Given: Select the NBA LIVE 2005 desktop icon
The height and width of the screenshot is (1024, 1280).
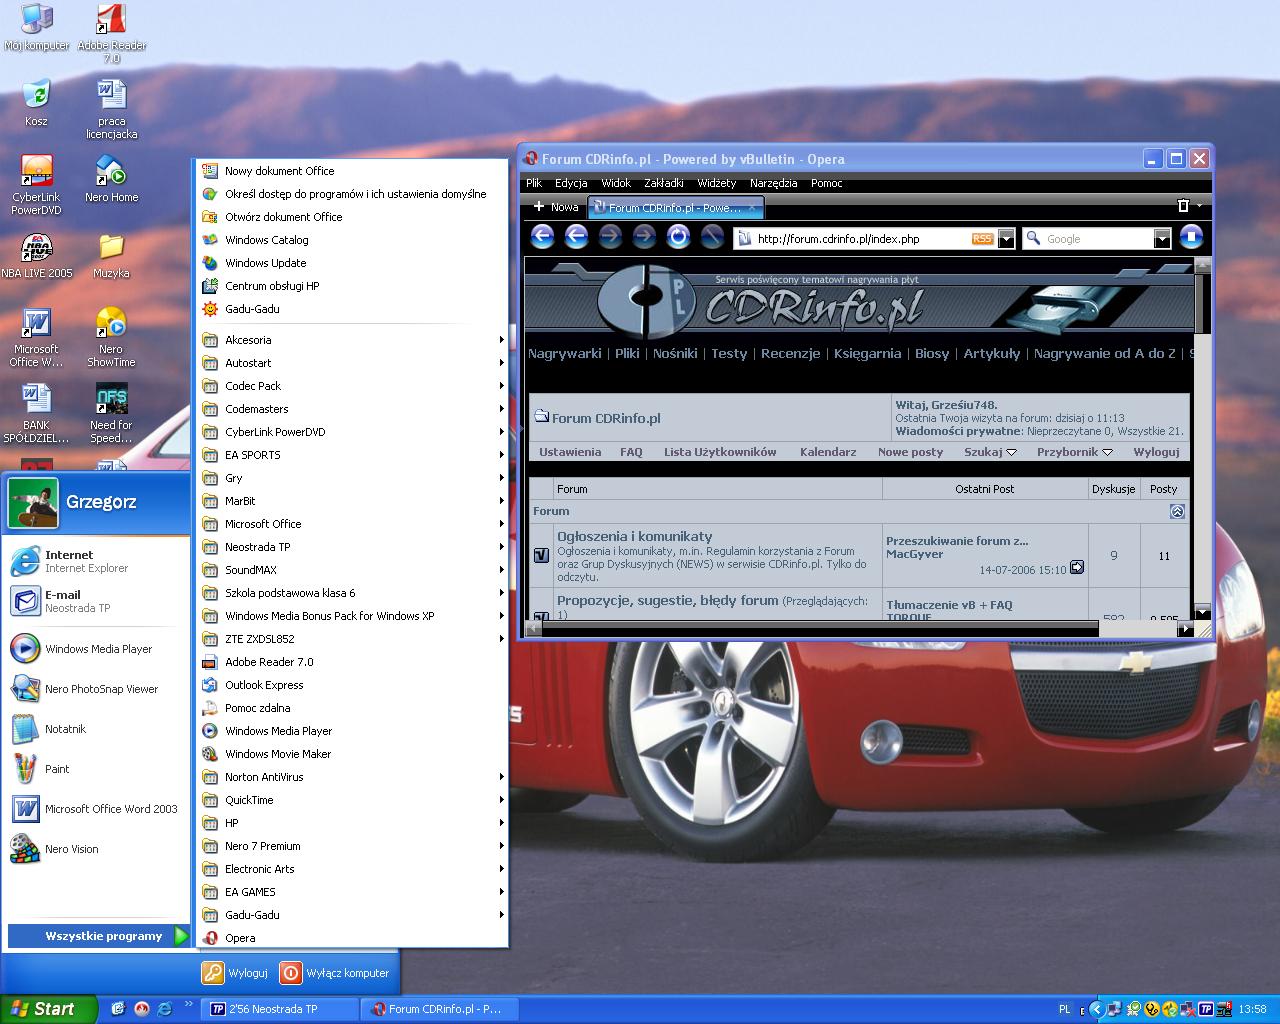Looking at the screenshot, I should pos(37,255).
